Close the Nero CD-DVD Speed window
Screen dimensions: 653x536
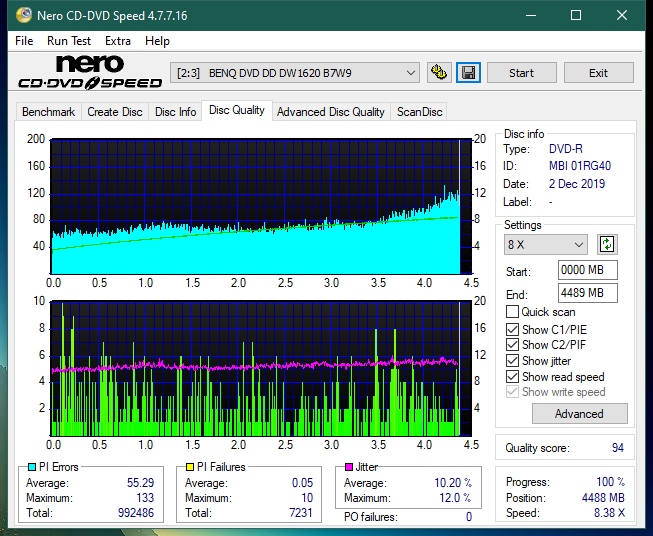pos(622,15)
